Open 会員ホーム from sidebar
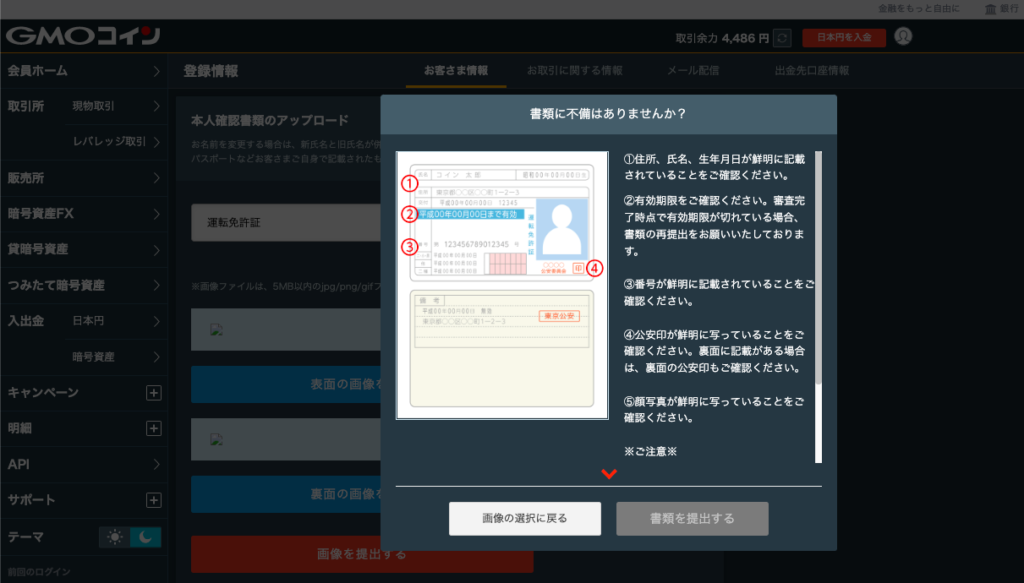1024x583 pixels. click(84, 71)
